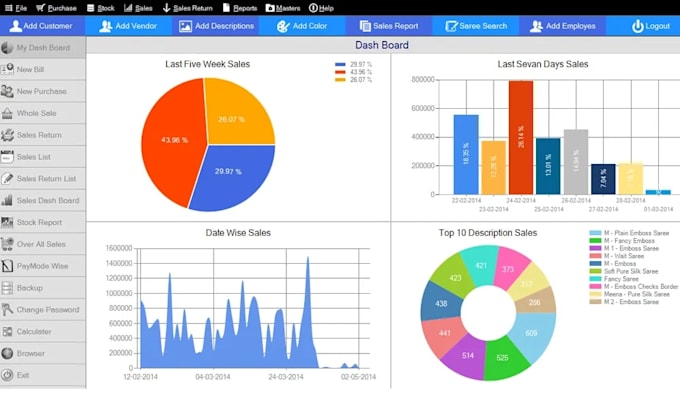The height and width of the screenshot is (393, 680).
Task: Open Whole Sale from the sidebar
Action: (43, 113)
